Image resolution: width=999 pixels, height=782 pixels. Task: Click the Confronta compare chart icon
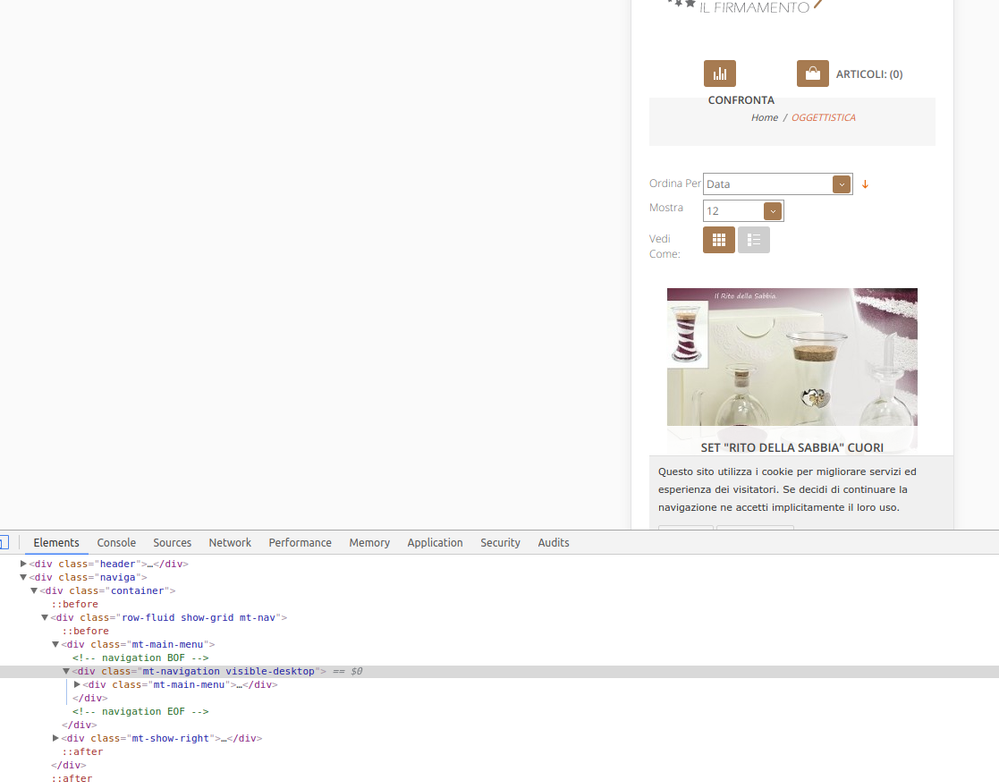(x=719, y=74)
